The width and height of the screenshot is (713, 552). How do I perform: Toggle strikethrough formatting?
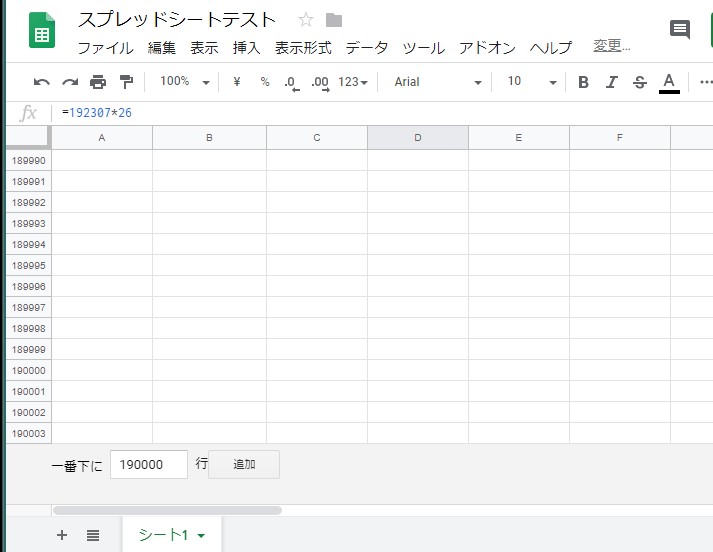pos(640,82)
